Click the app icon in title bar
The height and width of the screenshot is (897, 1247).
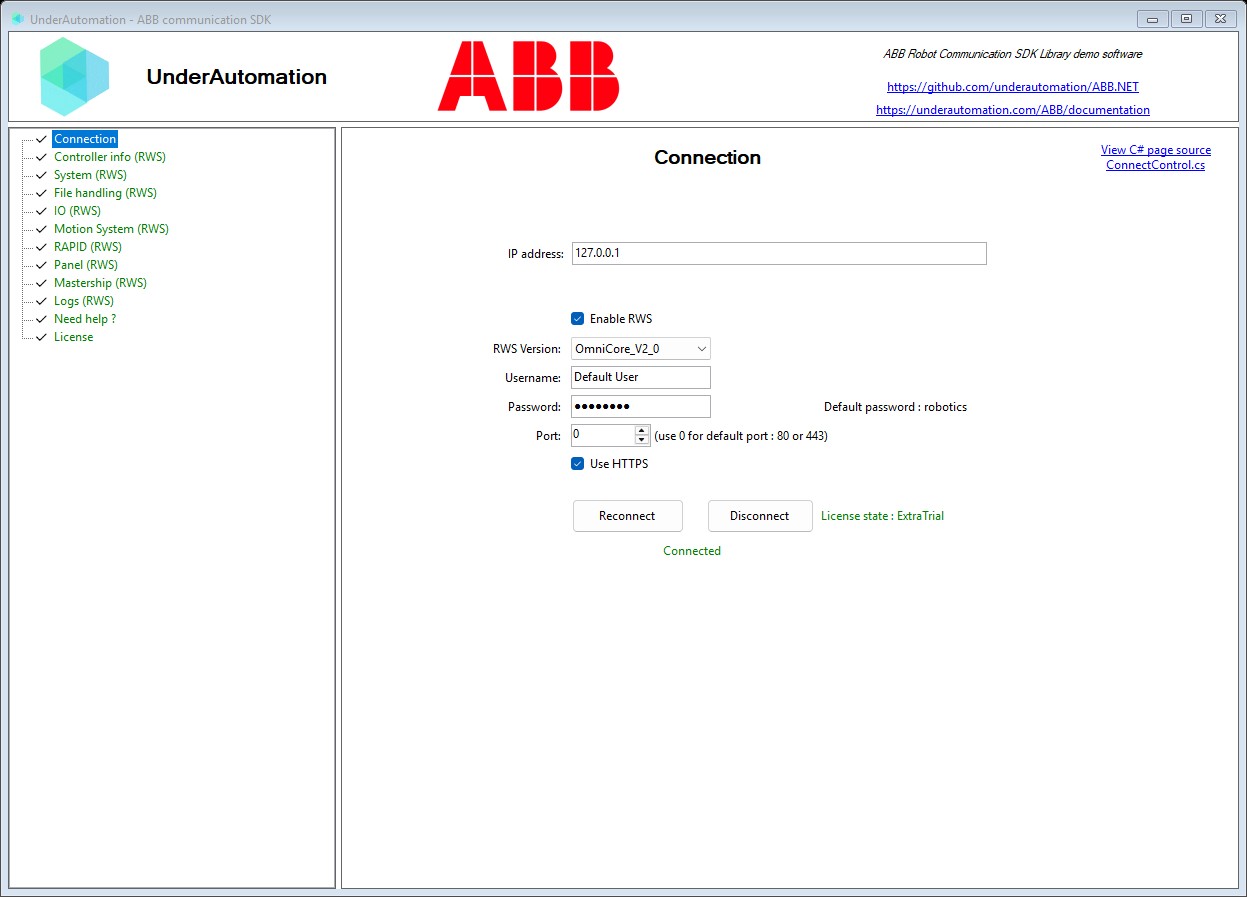tap(17, 19)
